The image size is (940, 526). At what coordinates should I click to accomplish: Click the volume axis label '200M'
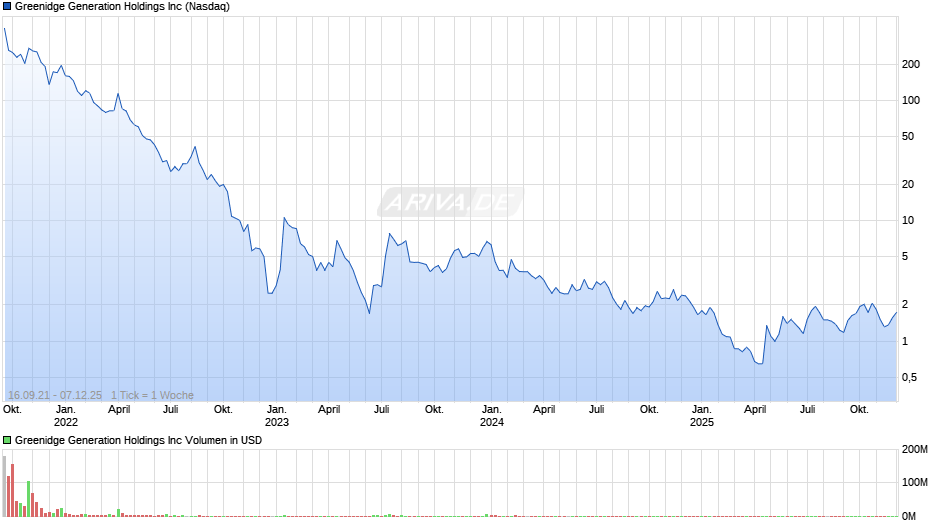(x=915, y=450)
